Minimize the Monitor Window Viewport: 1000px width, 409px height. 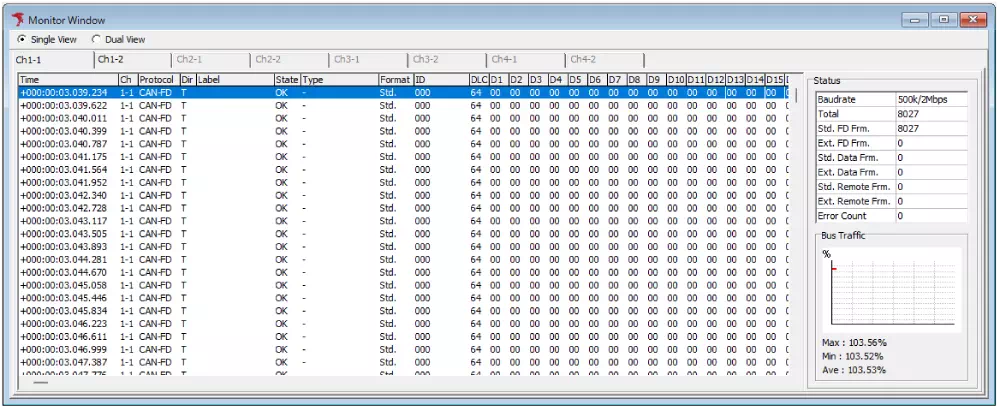tap(918, 19)
